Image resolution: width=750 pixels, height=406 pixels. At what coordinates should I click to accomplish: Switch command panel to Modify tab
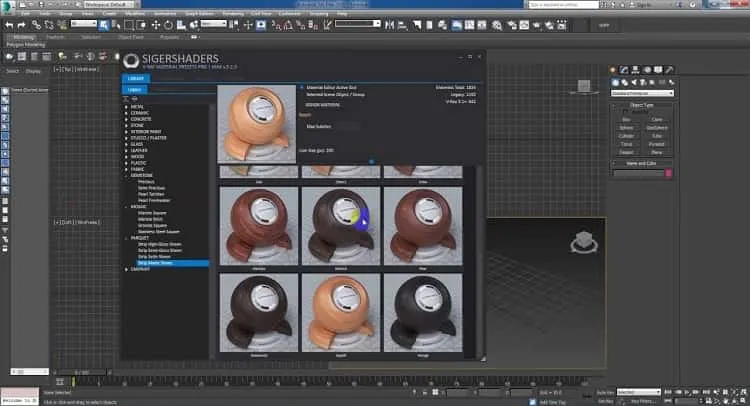[624, 70]
